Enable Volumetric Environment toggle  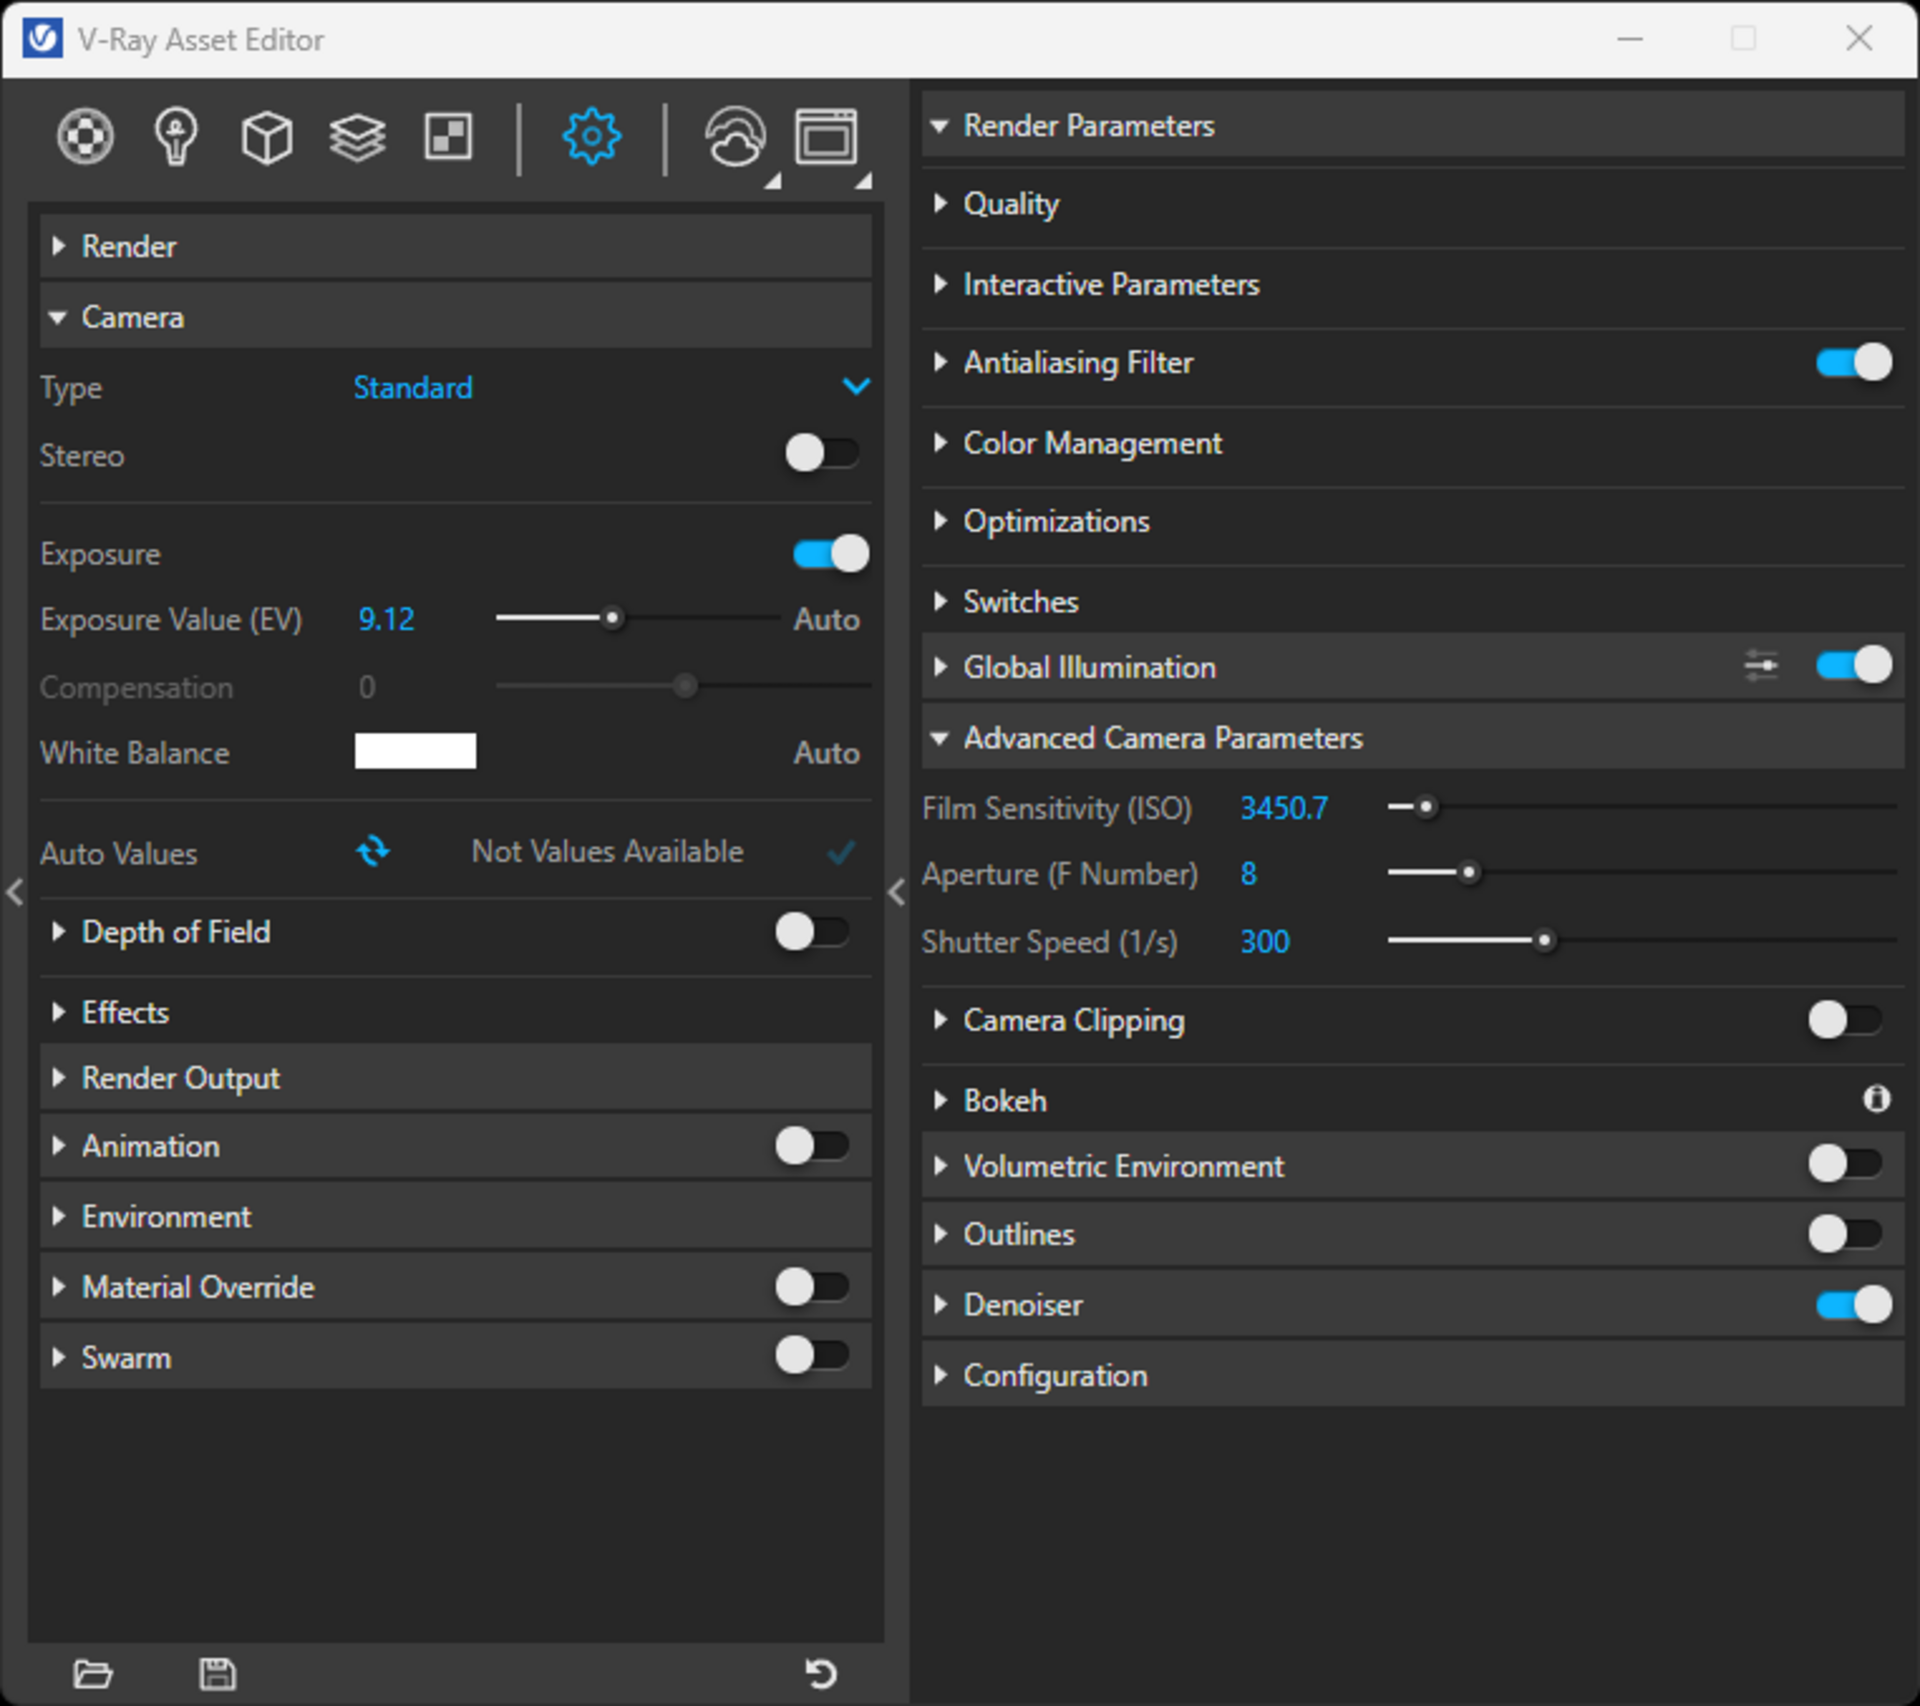[x=1845, y=1164]
